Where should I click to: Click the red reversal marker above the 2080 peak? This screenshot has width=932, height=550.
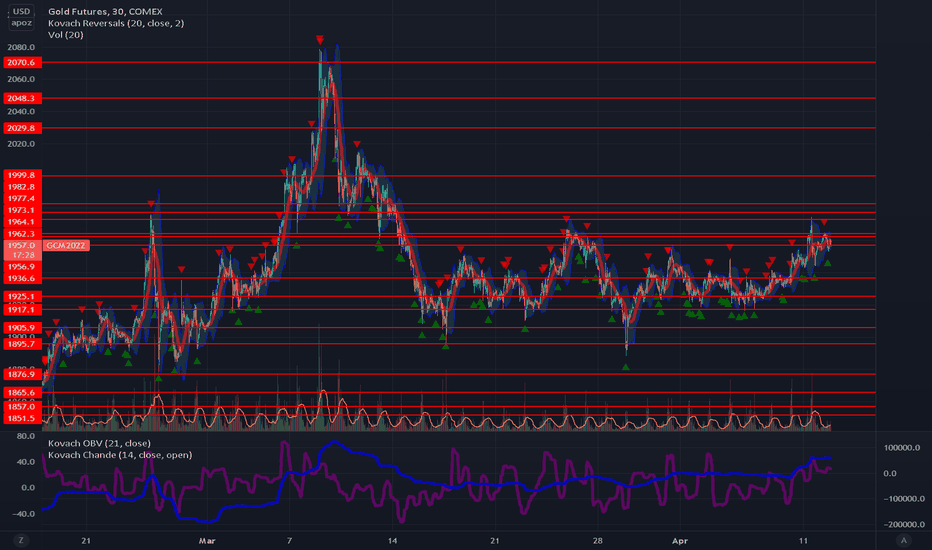[320, 40]
